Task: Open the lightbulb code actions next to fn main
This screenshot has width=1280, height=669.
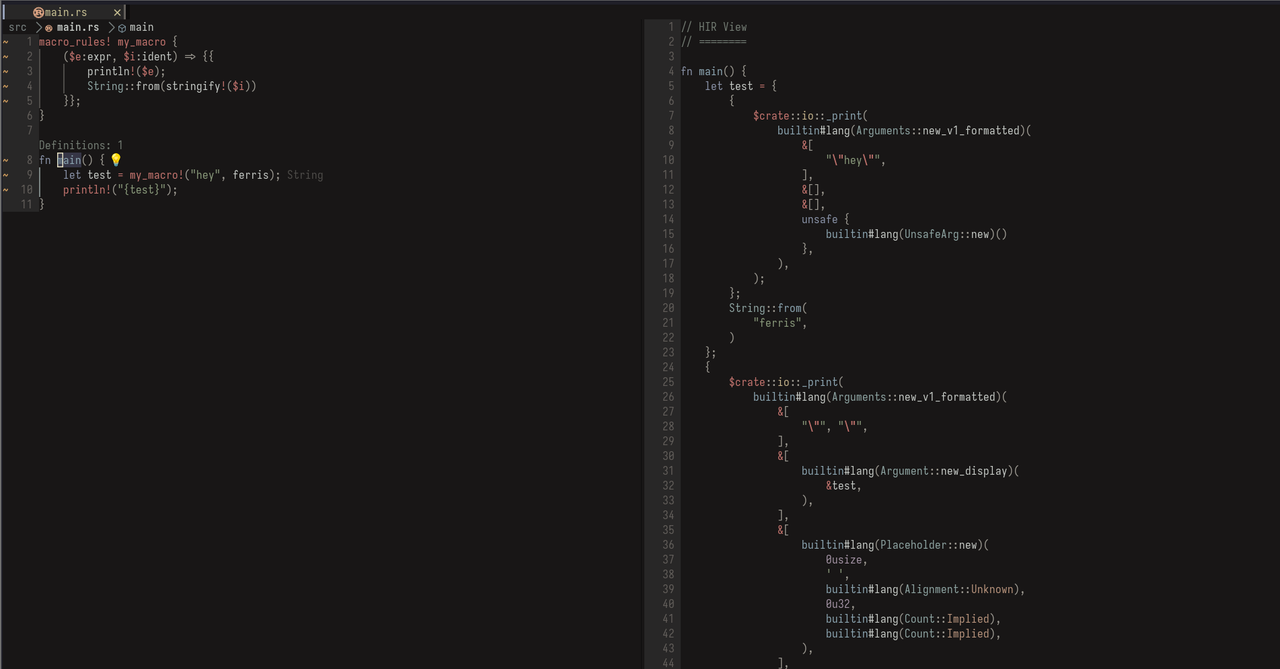Action: click(115, 160)
